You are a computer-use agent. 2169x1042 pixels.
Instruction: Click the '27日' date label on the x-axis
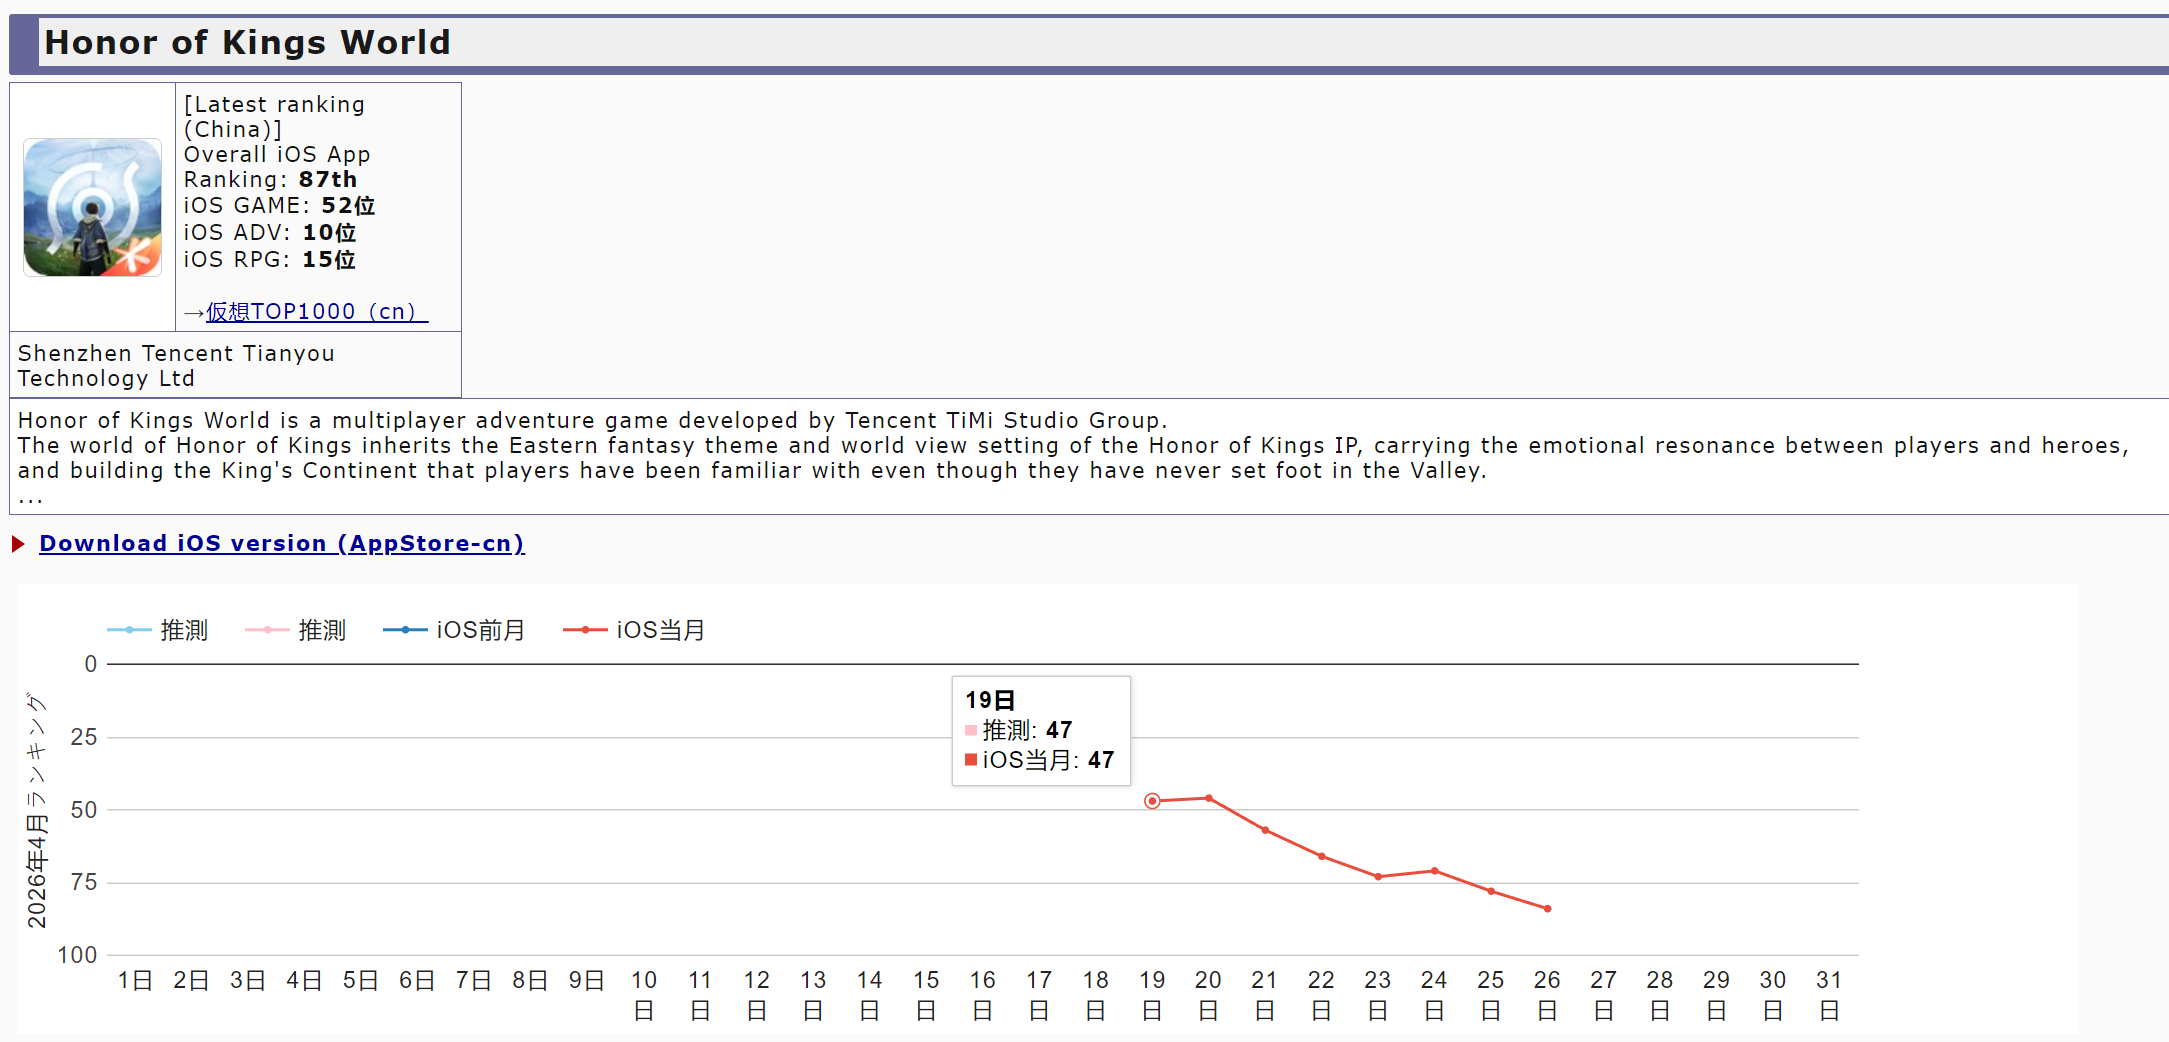coord(1604,995)
